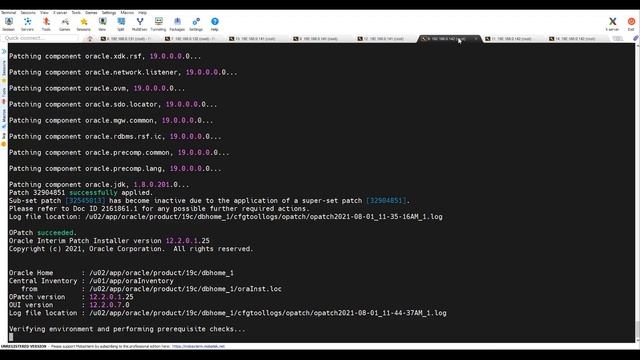Expand the sidebar double-chevron
Screen dimensions: 640x360
(x=4, y=51)
